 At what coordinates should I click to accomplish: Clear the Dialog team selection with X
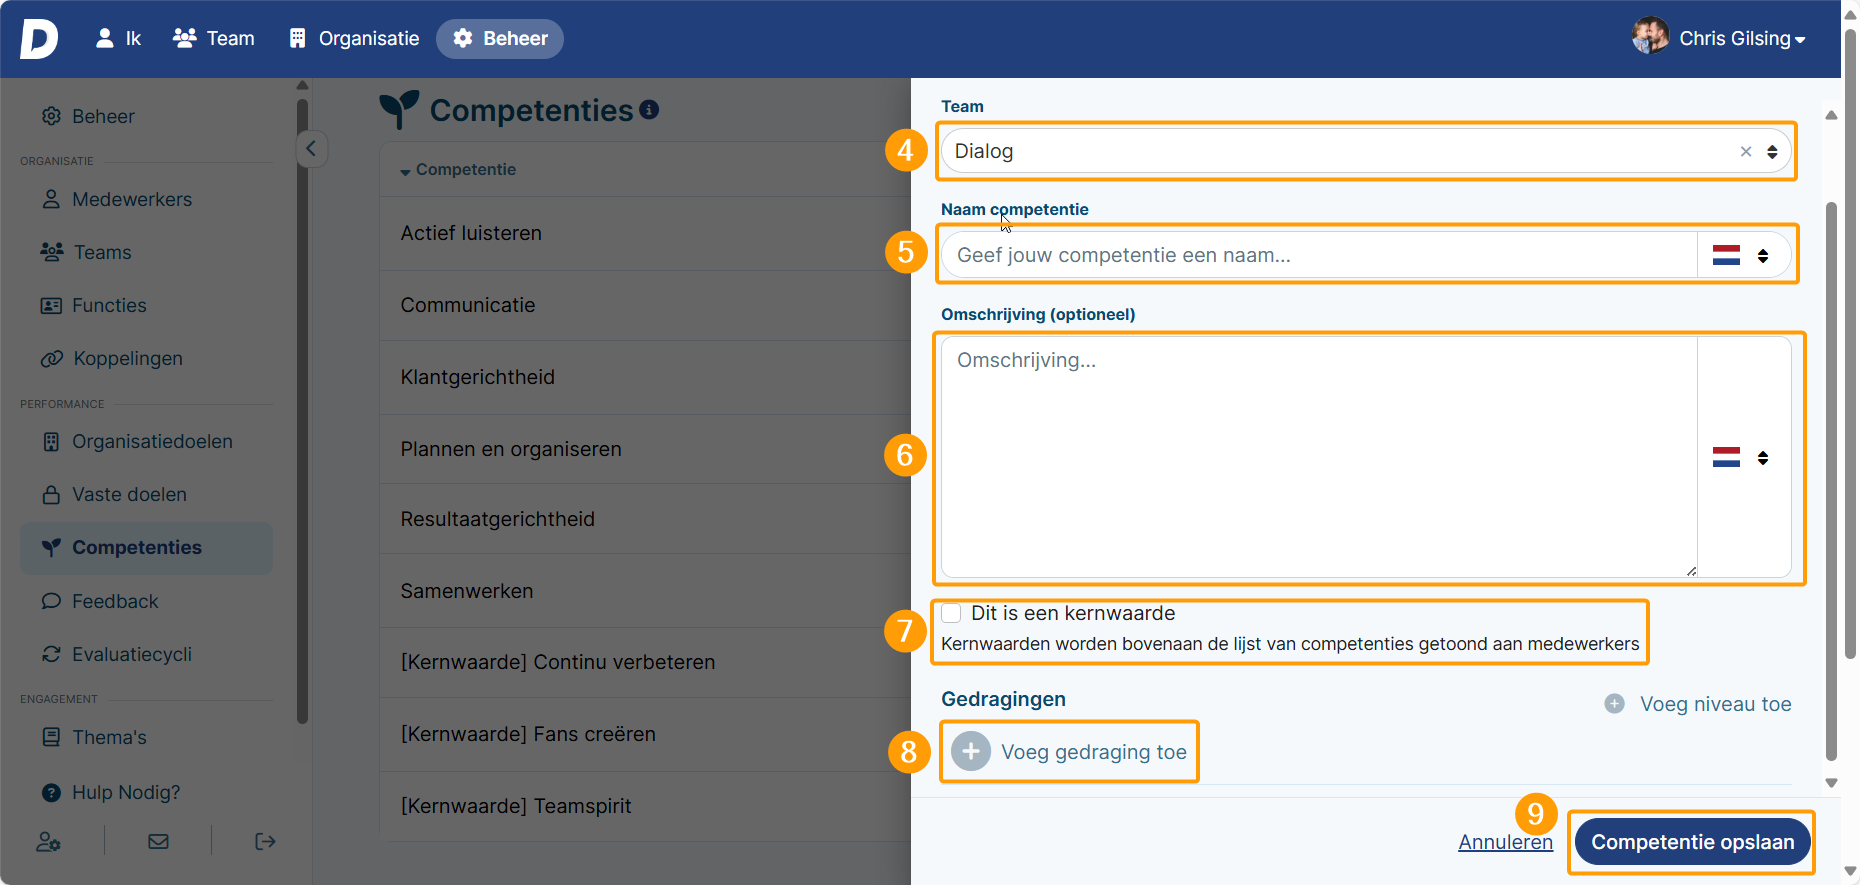coord(1746,152)
